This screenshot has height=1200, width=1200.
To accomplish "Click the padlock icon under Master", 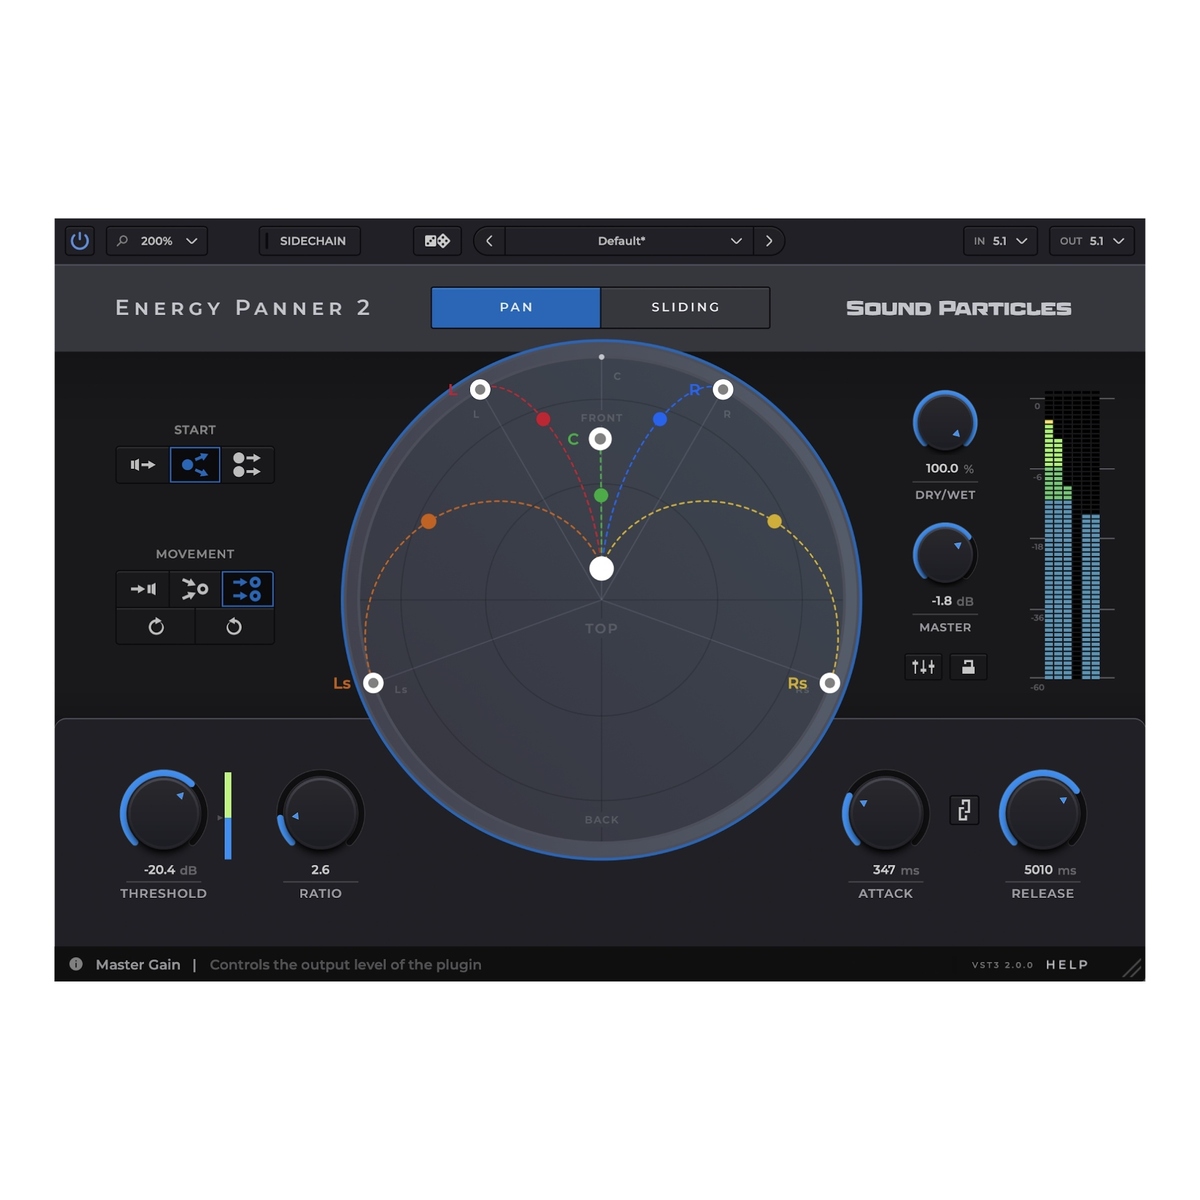I will point(968,667).
